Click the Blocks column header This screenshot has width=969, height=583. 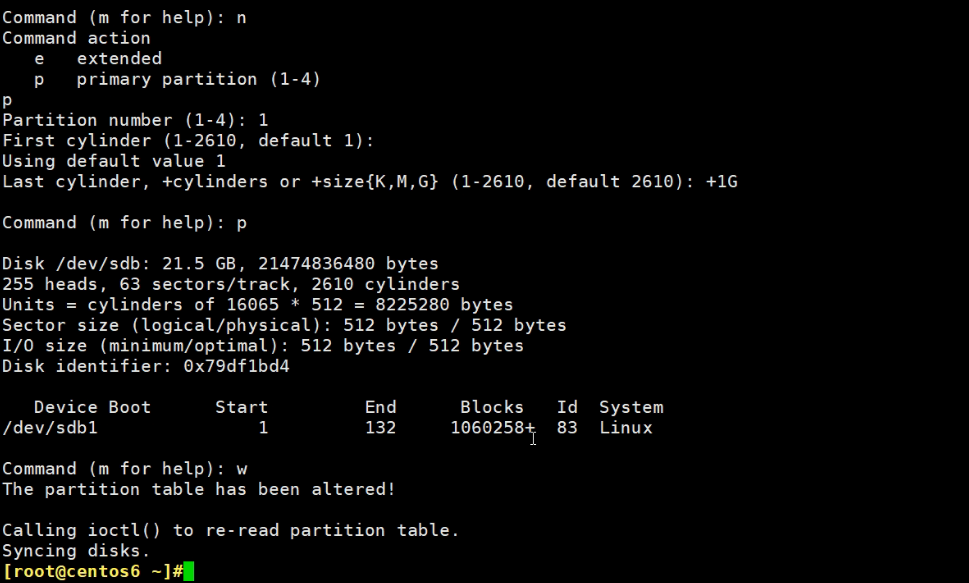click(x=491, y=407)
